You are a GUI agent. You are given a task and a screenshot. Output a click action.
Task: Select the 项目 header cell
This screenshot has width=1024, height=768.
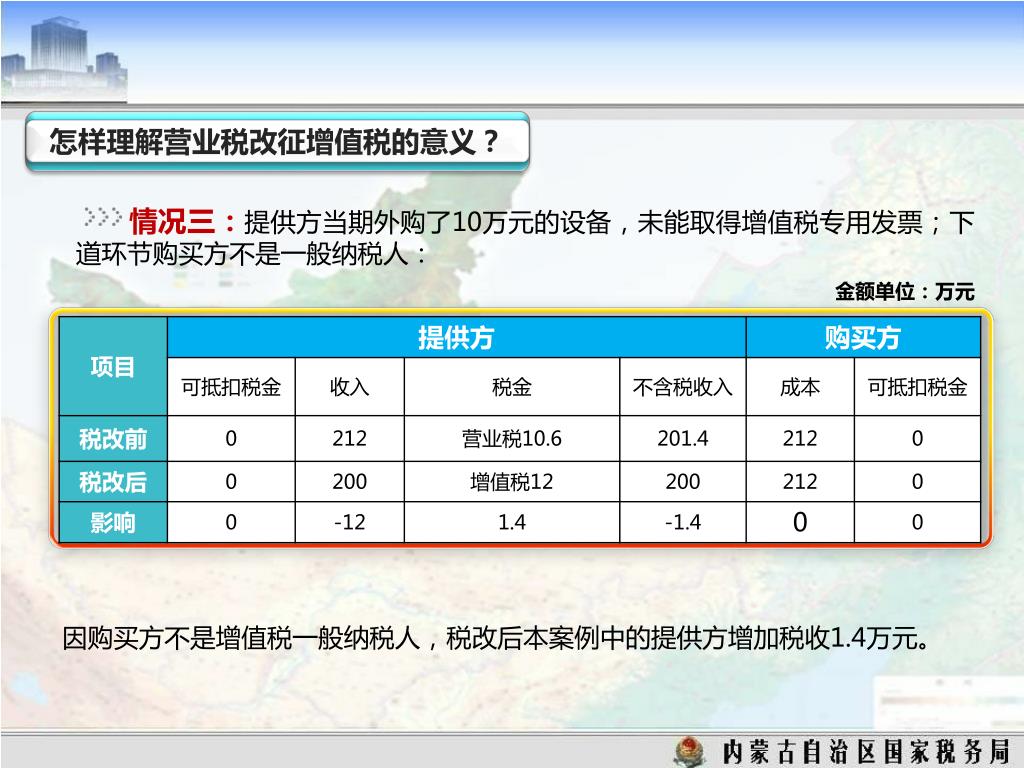coord(113,366)
